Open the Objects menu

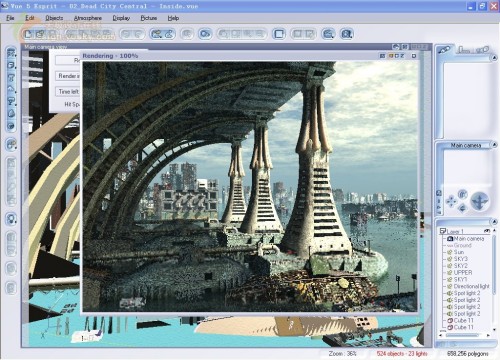click(54, 18)
